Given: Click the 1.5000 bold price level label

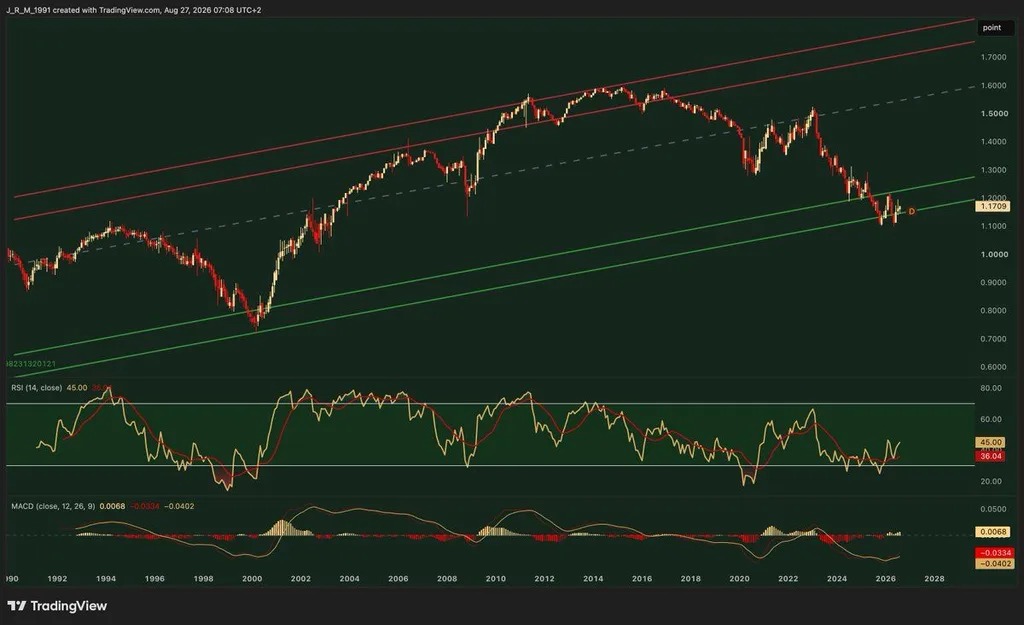Looking at the screenshot, I should (994, 114).
